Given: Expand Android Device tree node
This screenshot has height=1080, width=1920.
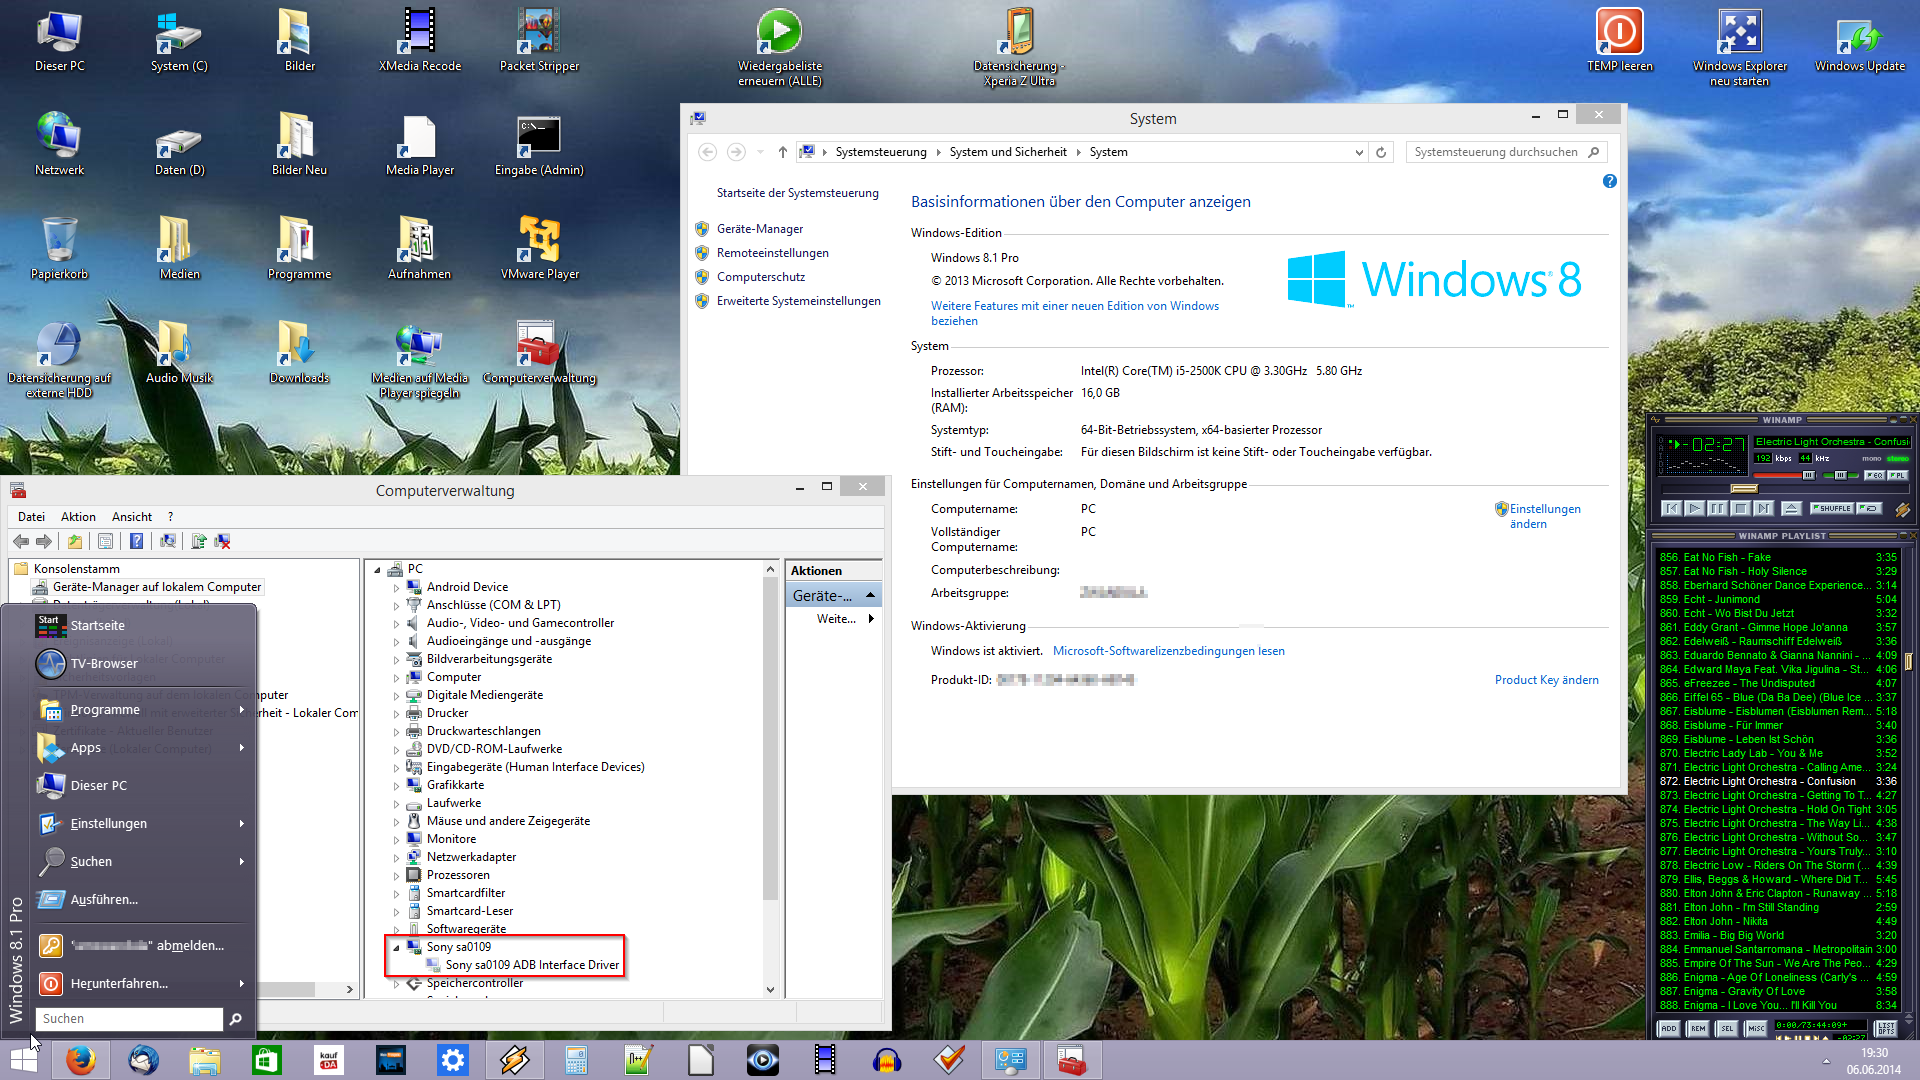Looking at the screenshot, I should coord(396,588).
